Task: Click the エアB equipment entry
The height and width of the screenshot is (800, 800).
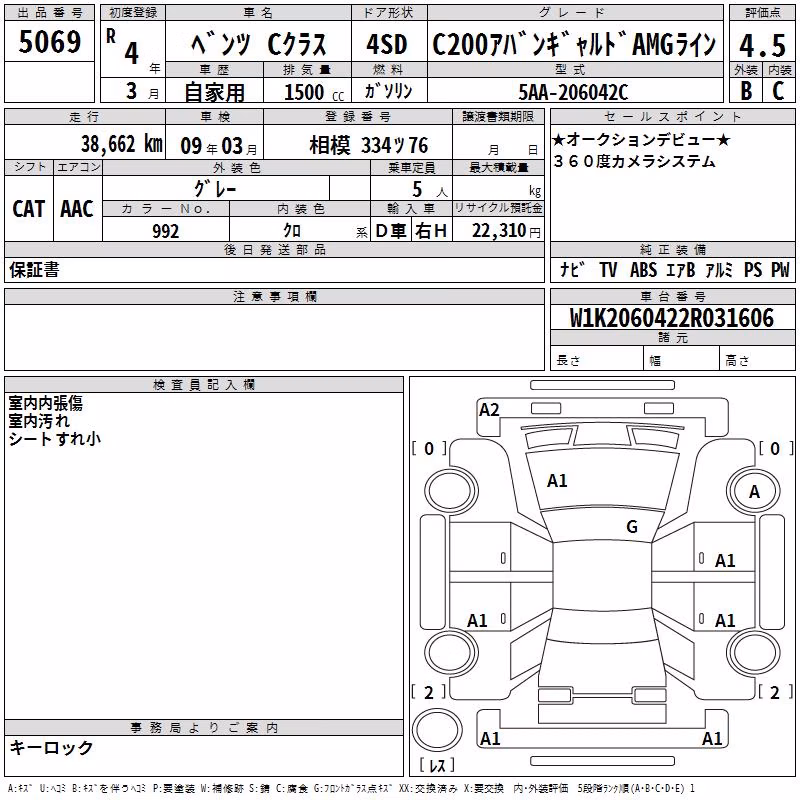Action: (680, 270)
